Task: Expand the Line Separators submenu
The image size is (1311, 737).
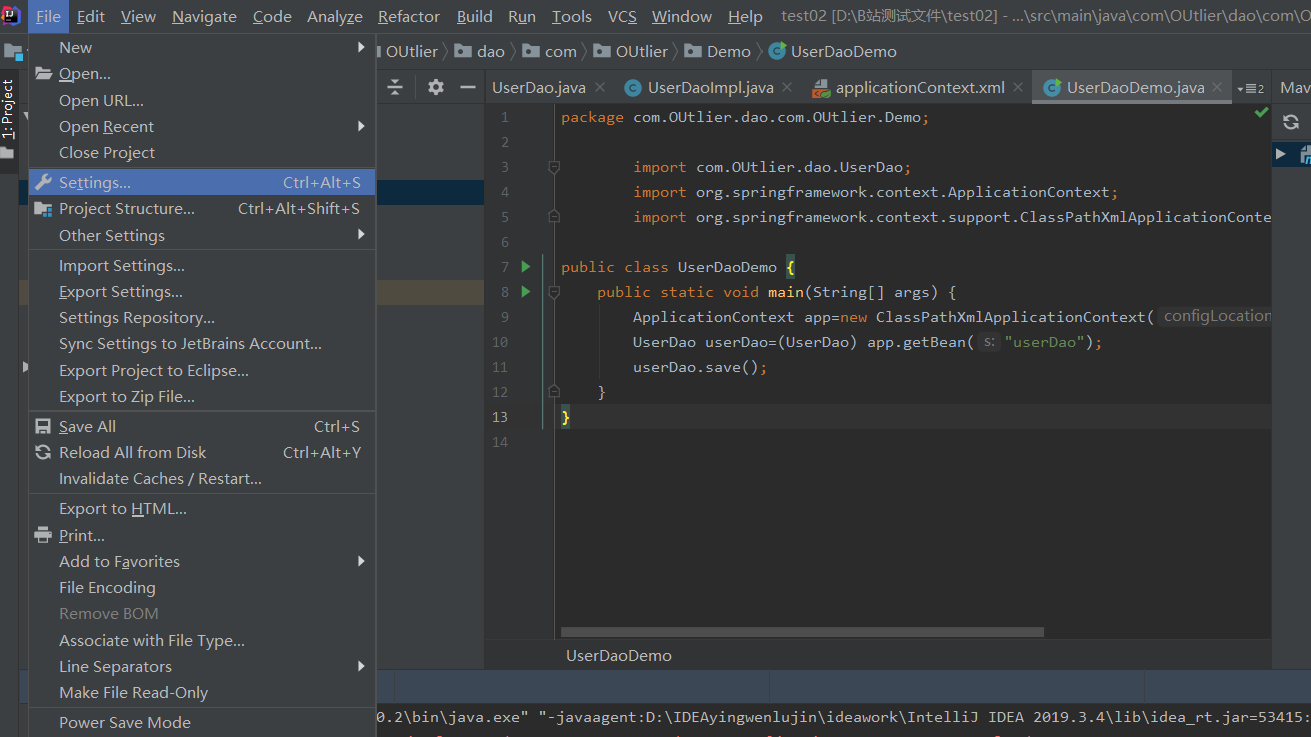Action: 201,666
